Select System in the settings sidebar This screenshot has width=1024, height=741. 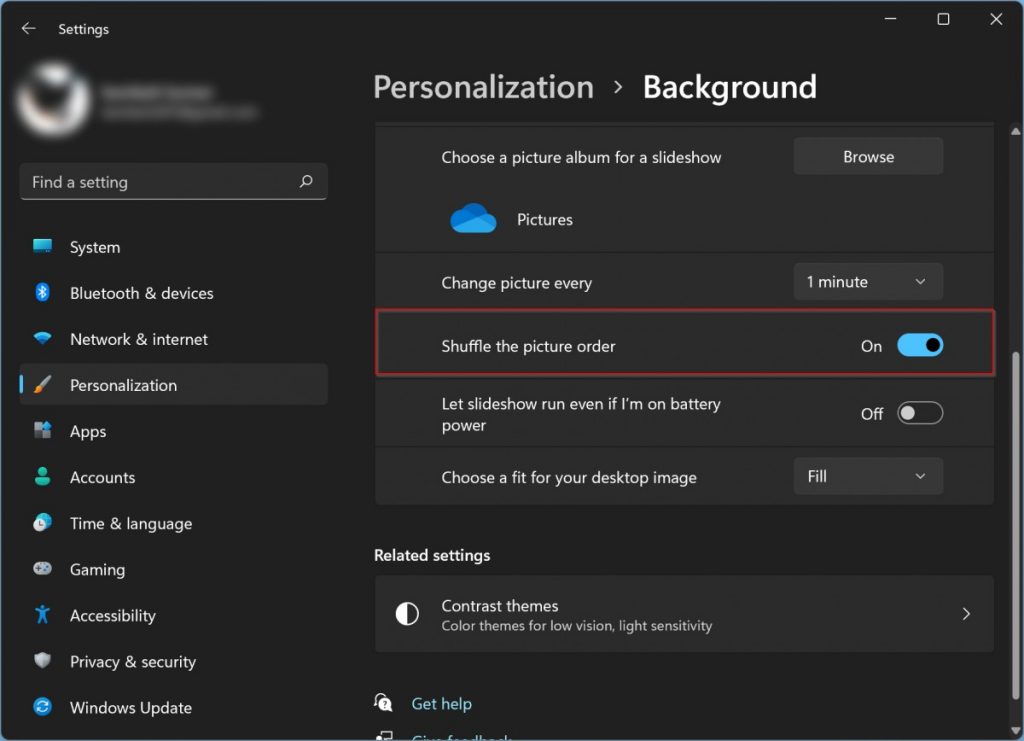point(95,247)
